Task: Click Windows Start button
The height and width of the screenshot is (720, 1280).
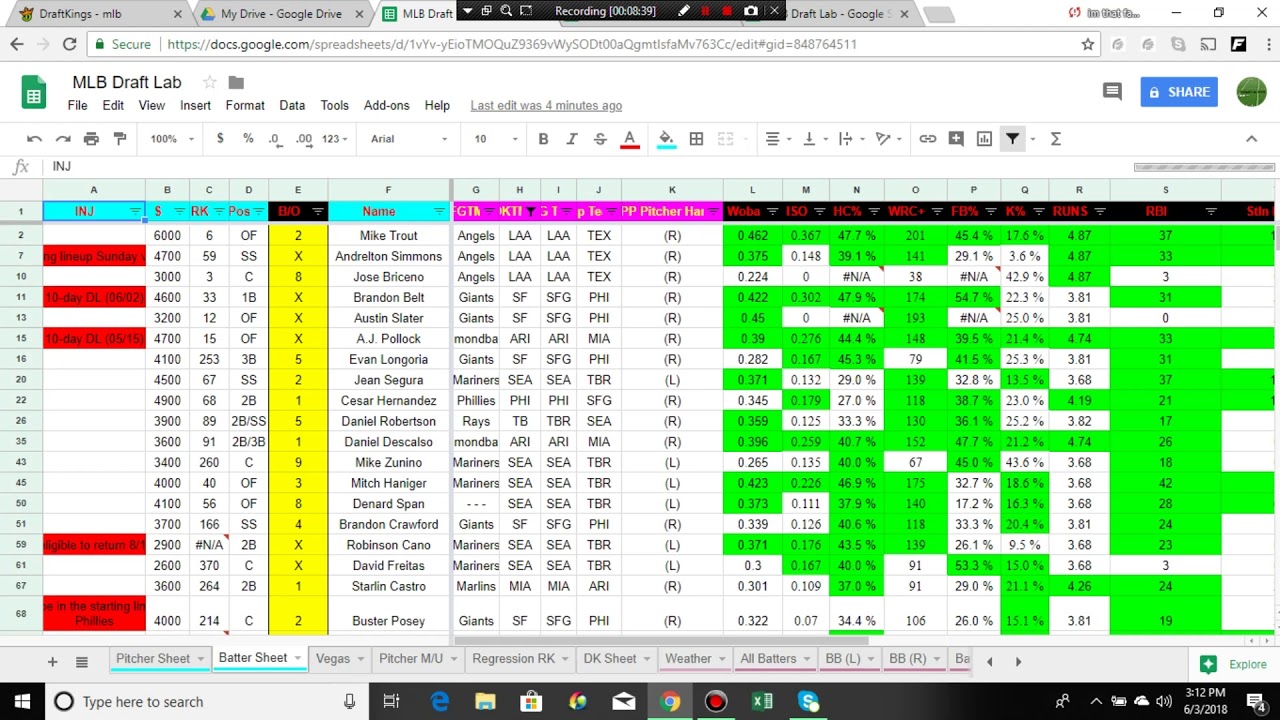Action: click(22, 701)
